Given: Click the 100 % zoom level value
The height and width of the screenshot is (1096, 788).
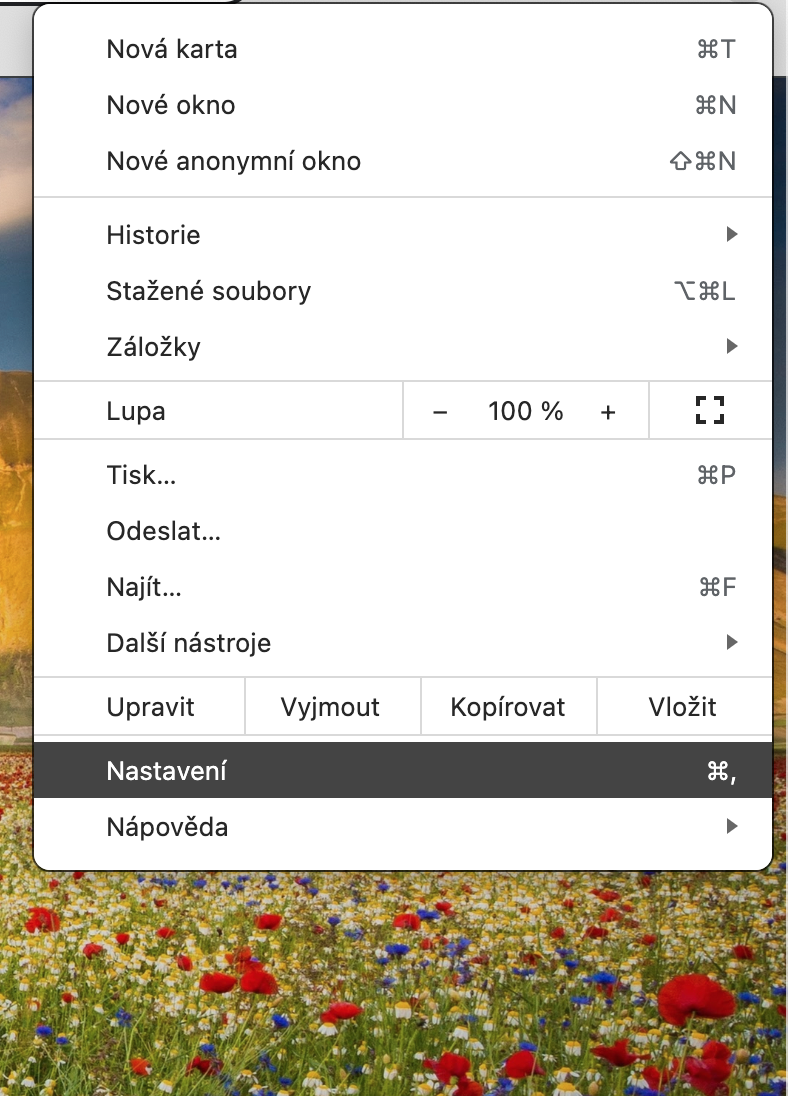Looking at the screenshot, I should (x=526, y=411).
